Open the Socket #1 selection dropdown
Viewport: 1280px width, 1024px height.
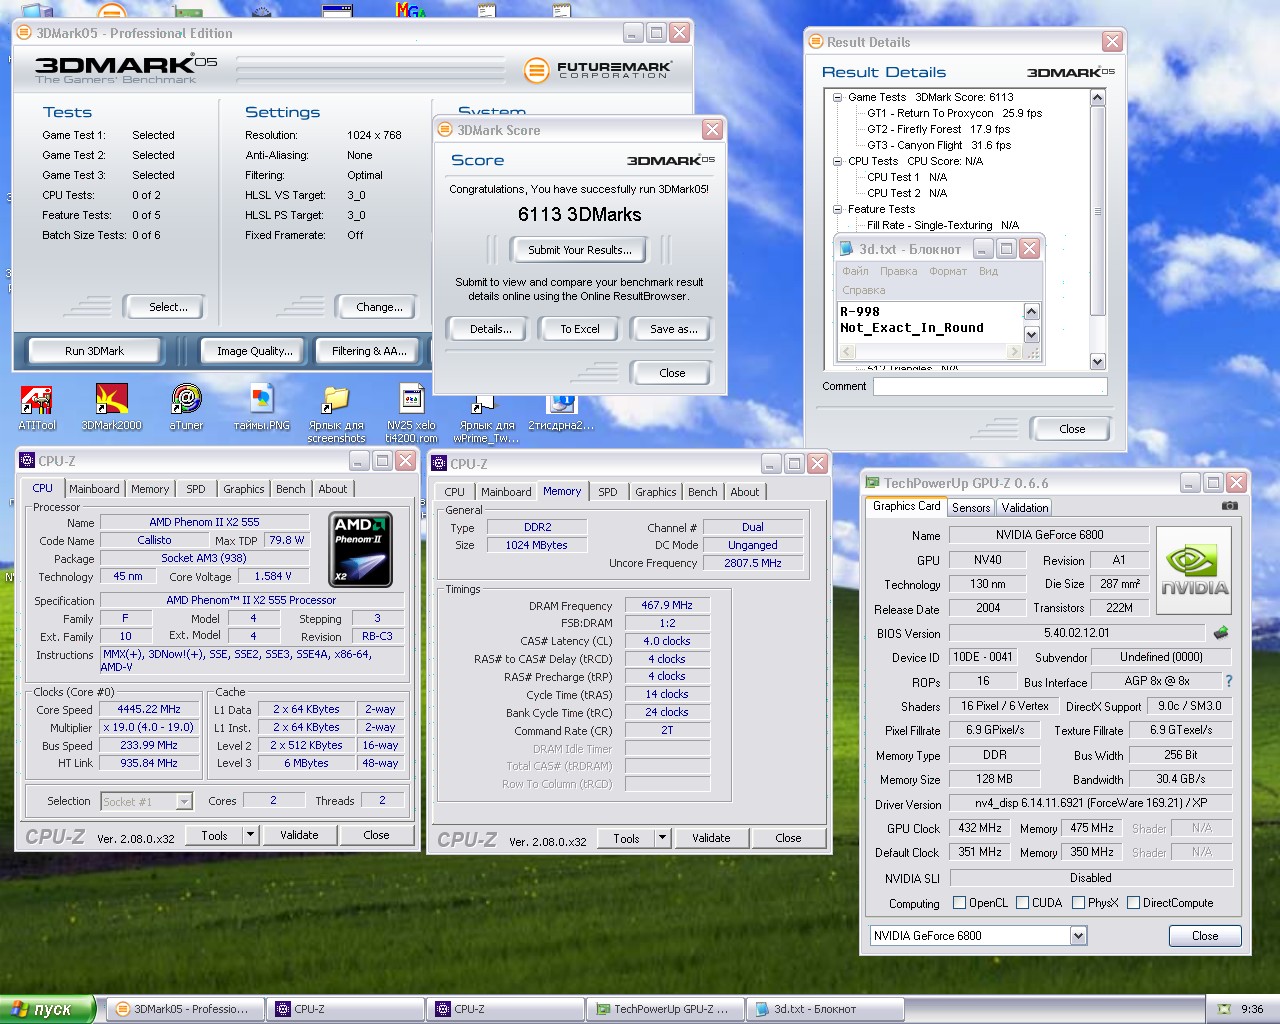184,801
